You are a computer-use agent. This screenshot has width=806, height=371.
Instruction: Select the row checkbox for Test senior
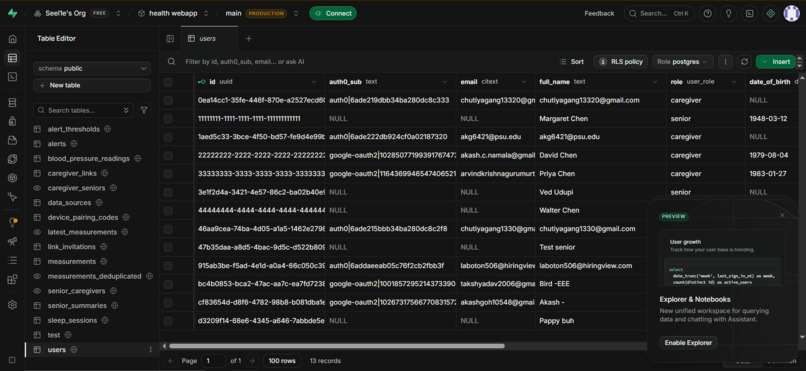pos(168,247)
